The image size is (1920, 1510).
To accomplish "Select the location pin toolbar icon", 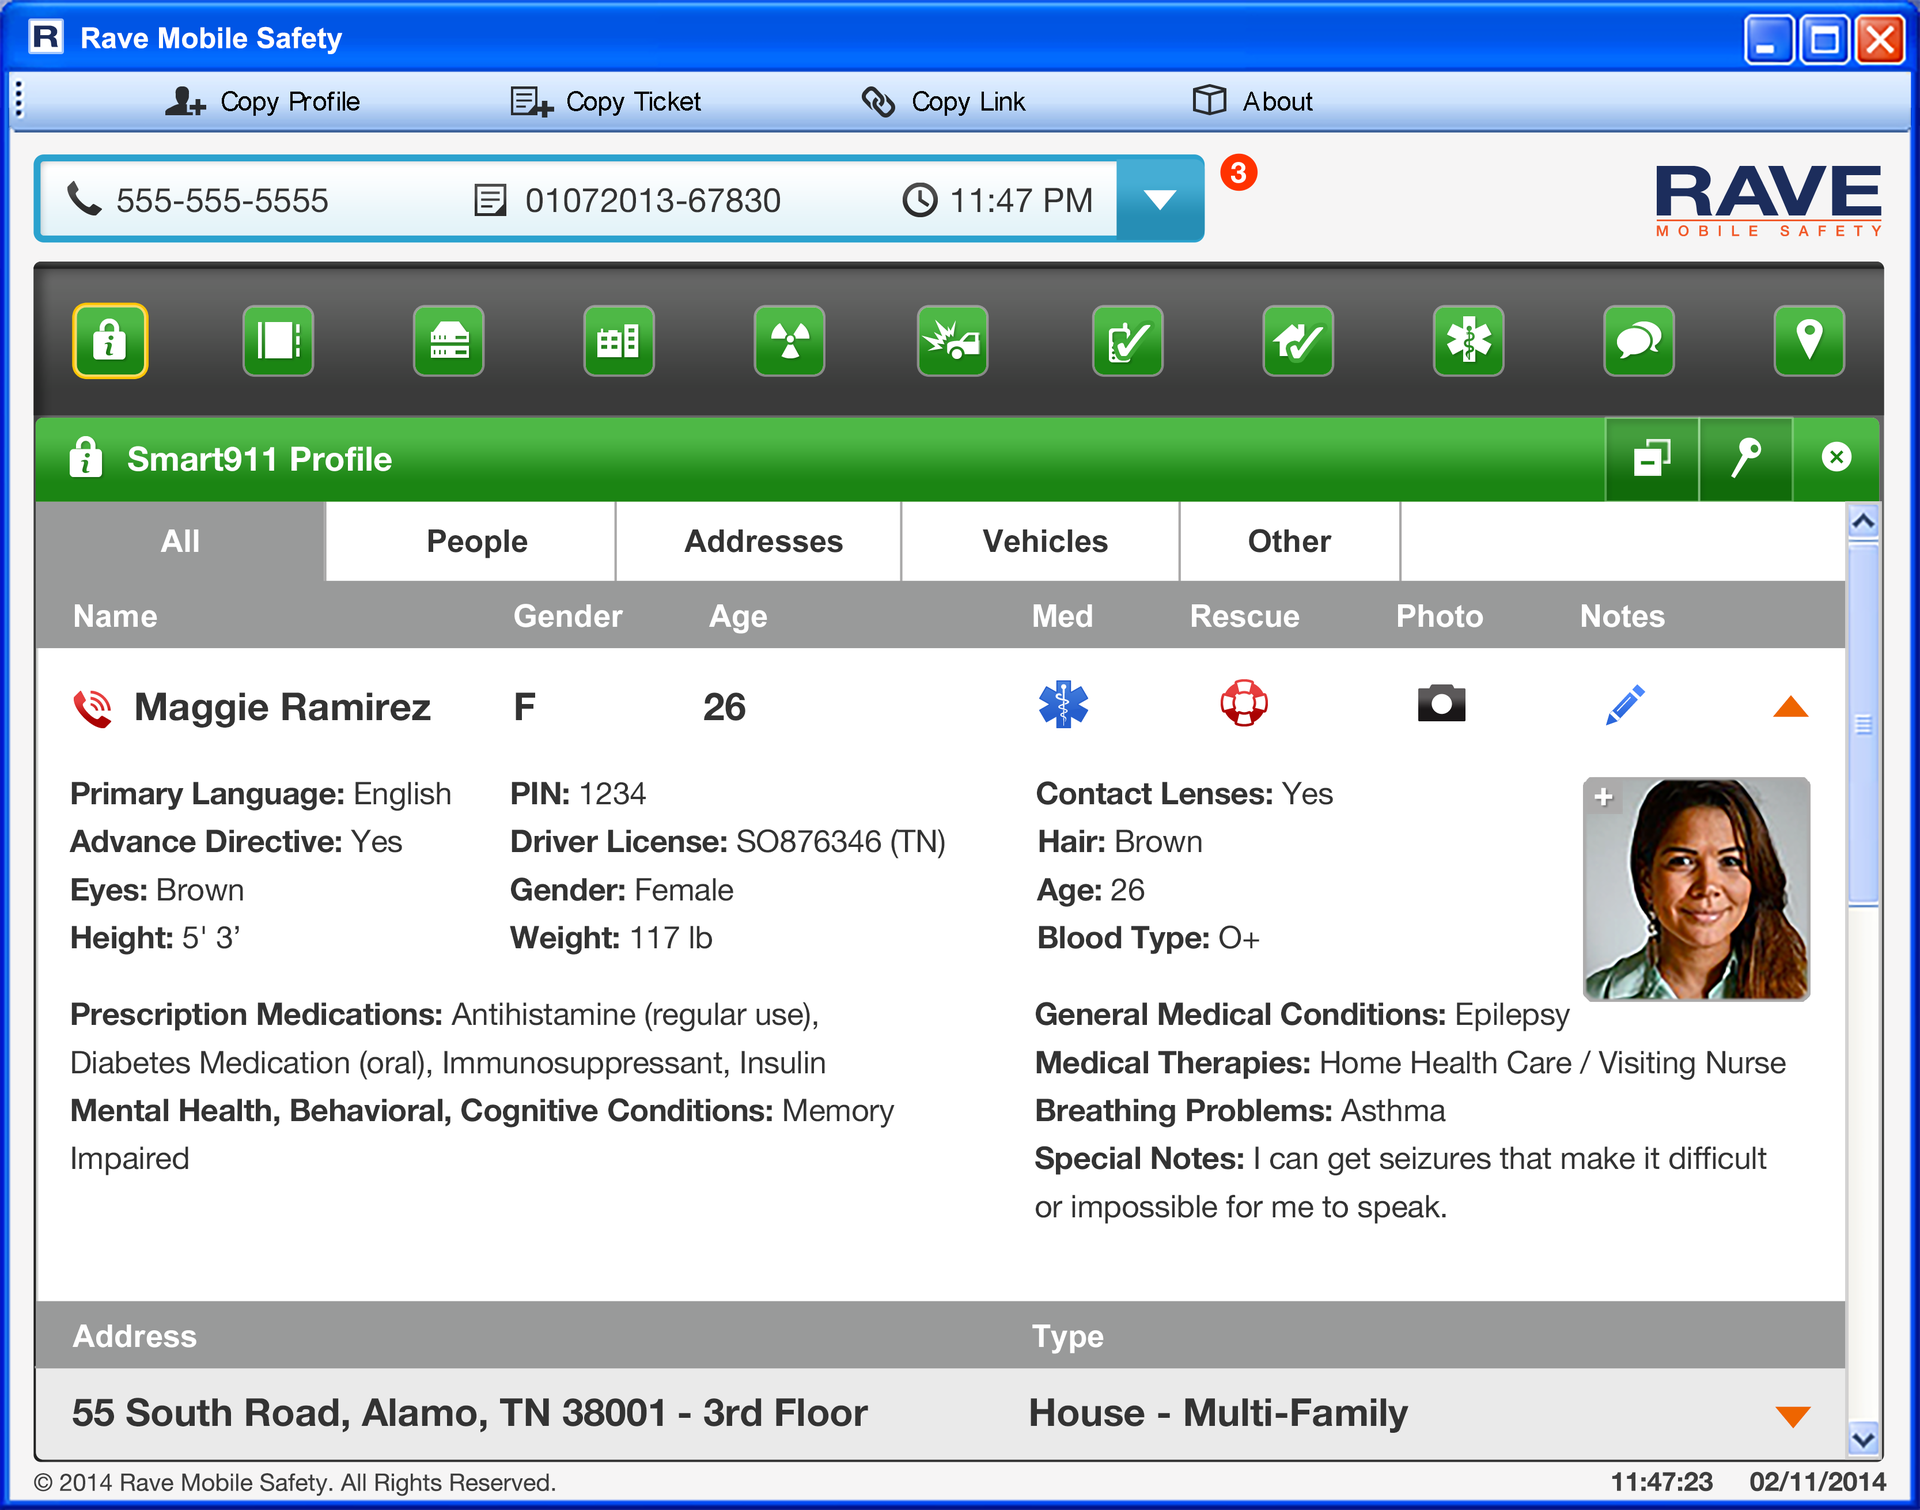I will (x=1809, y=341).
